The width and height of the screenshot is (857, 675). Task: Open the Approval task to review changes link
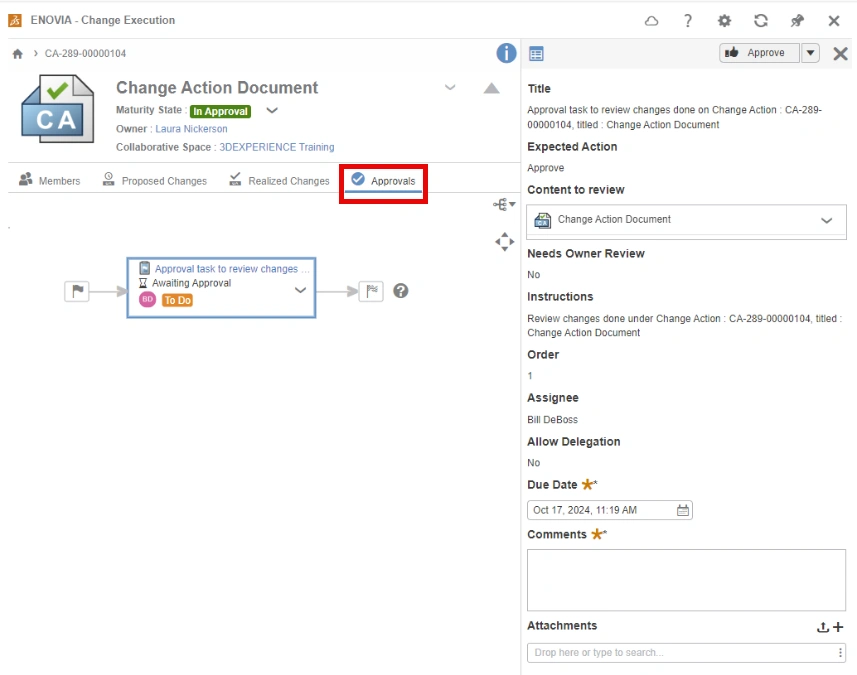click(232, 269)
